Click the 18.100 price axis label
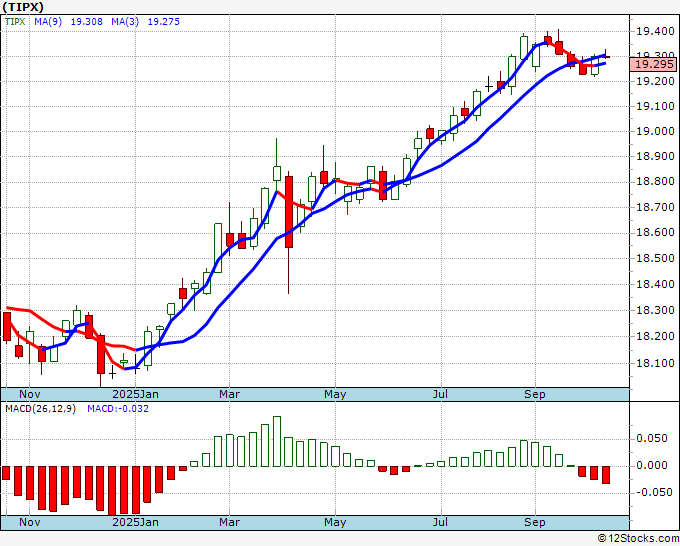 coord(655,363)
